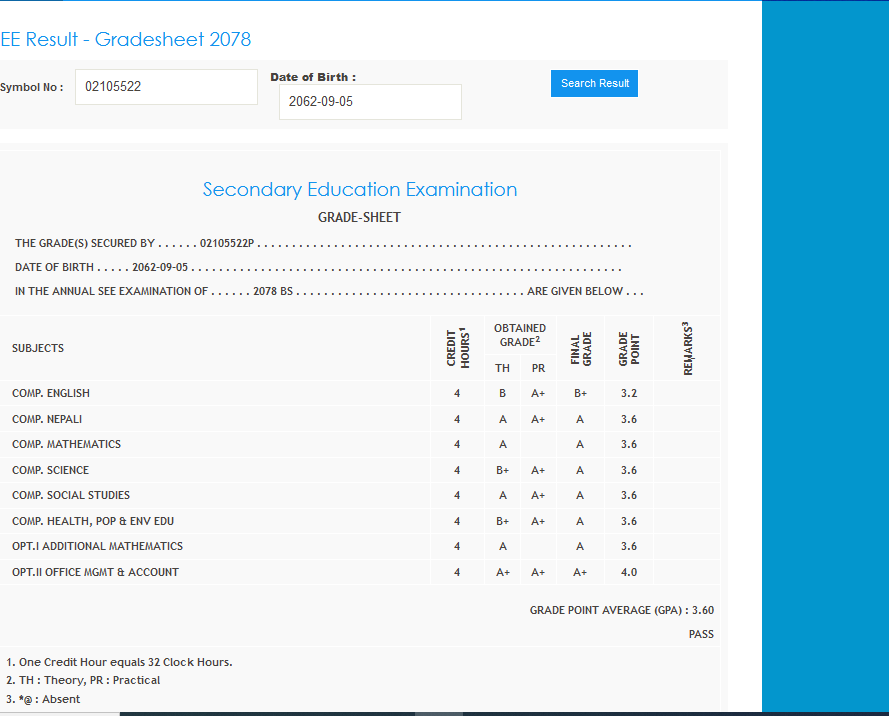Select the GRADE-SHEET subtitle text

(x=359, y=217)
